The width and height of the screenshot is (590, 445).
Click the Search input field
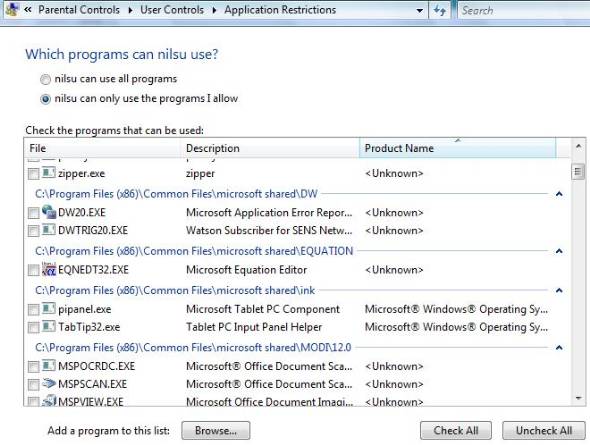524,10
